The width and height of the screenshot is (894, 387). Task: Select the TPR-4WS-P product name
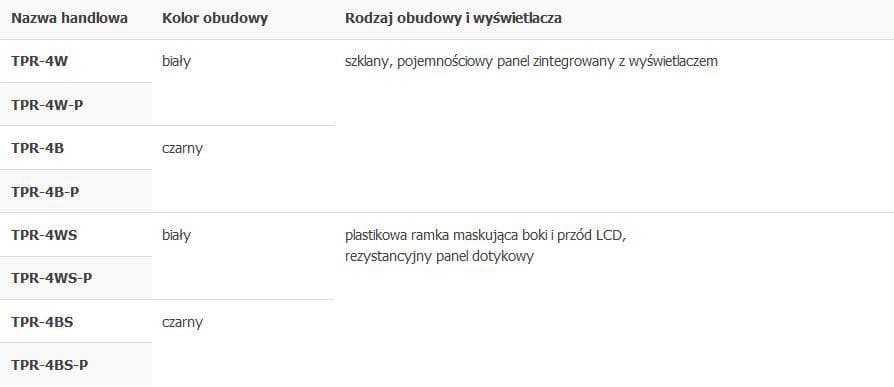pos(52,279)
